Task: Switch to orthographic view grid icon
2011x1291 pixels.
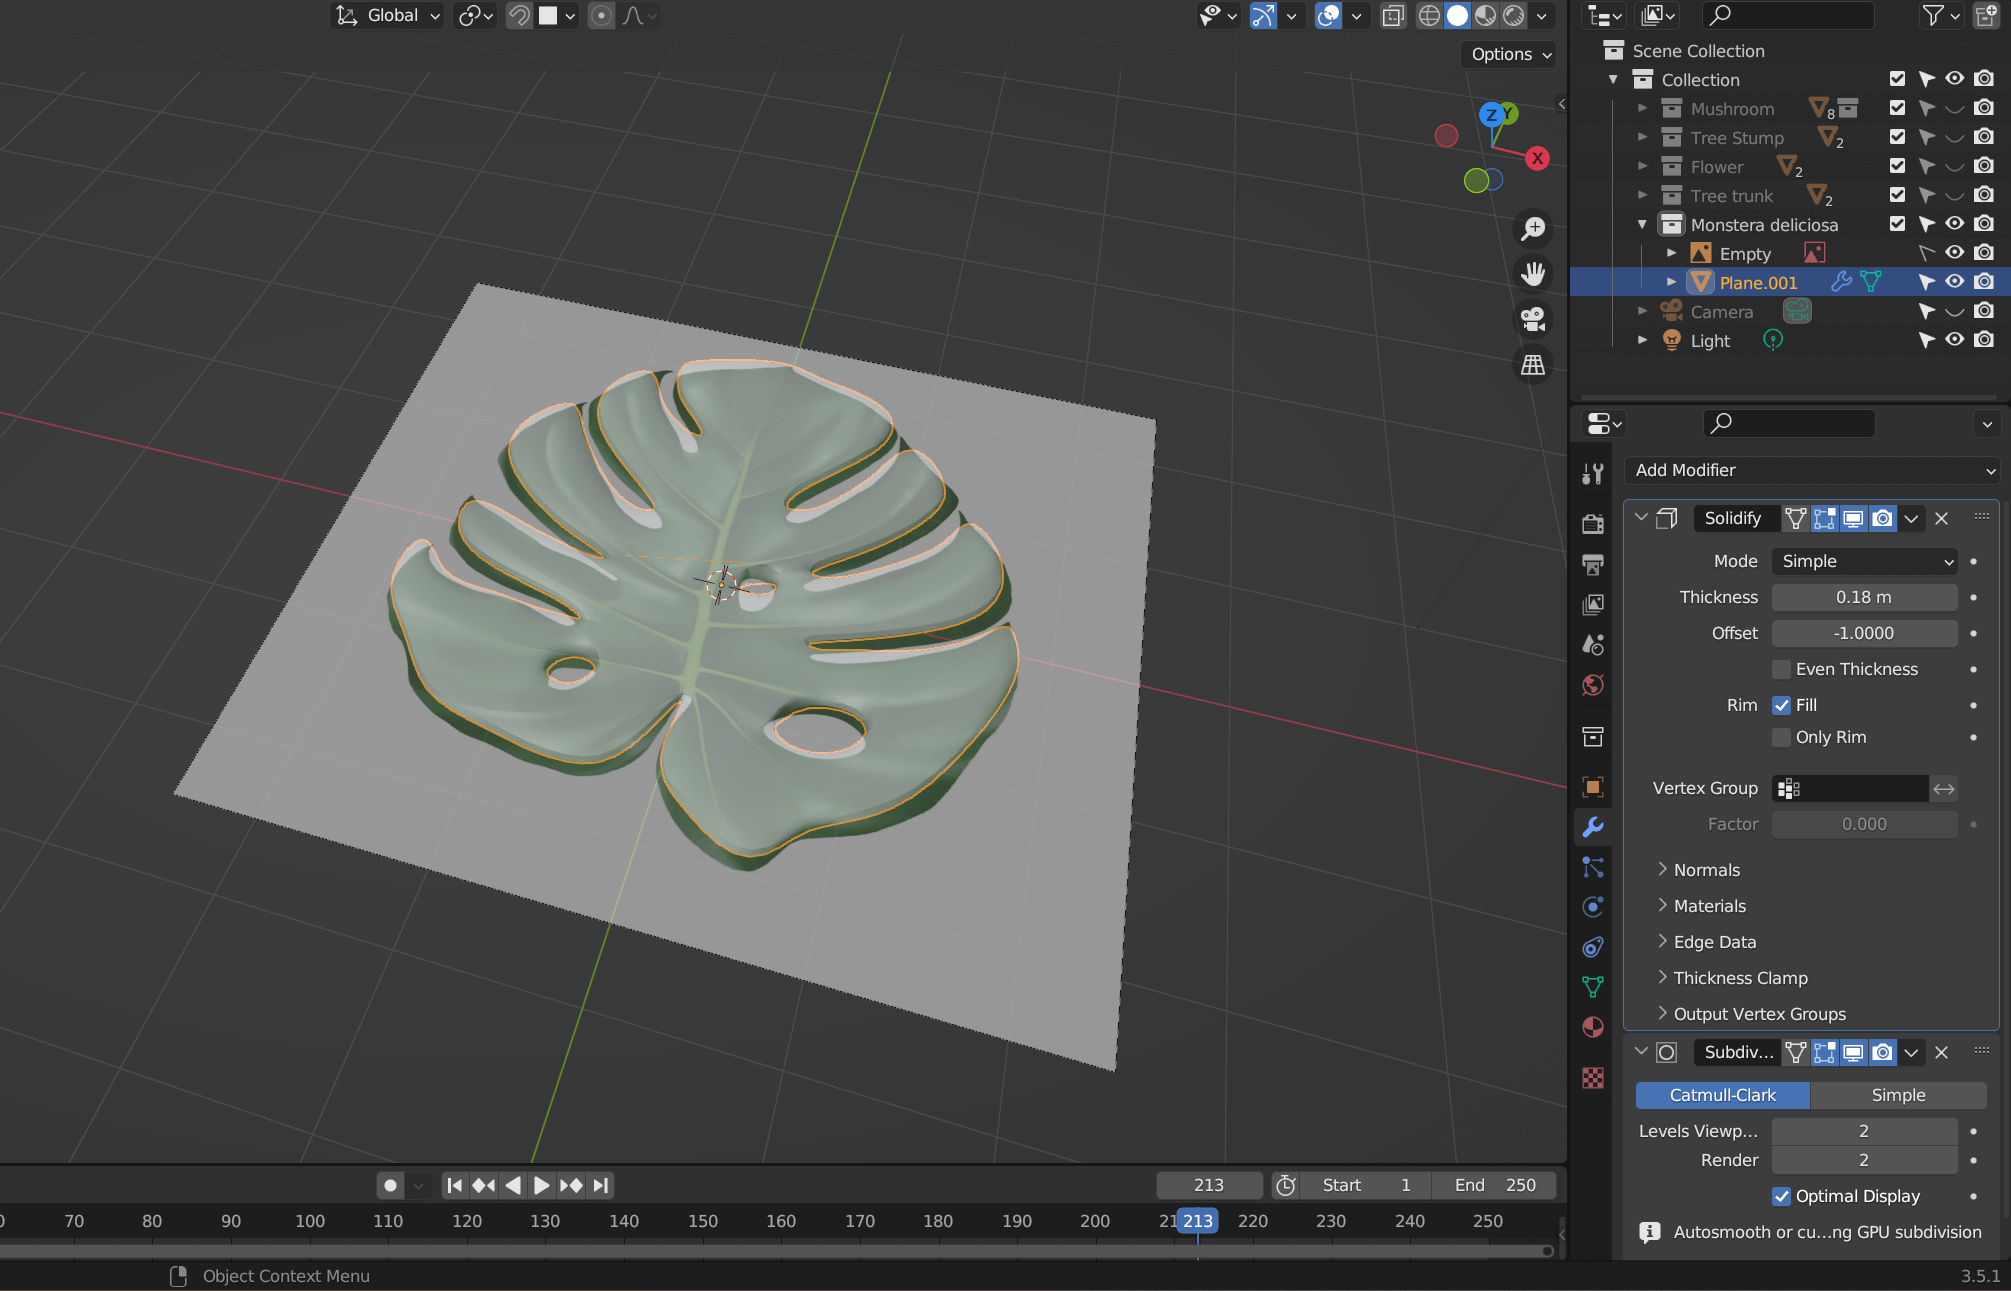Action: (1532, 365)
